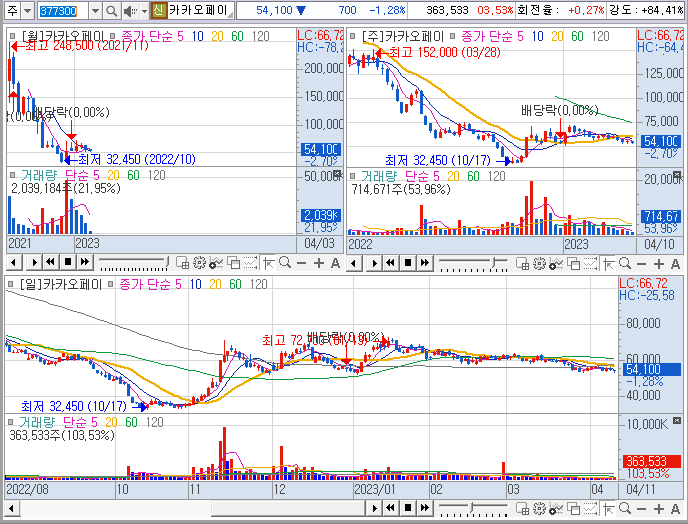Screen dimensions: 688x524
Task: Toggle the [월]카카오페이 series checkbox
Action: coord(12,36)
